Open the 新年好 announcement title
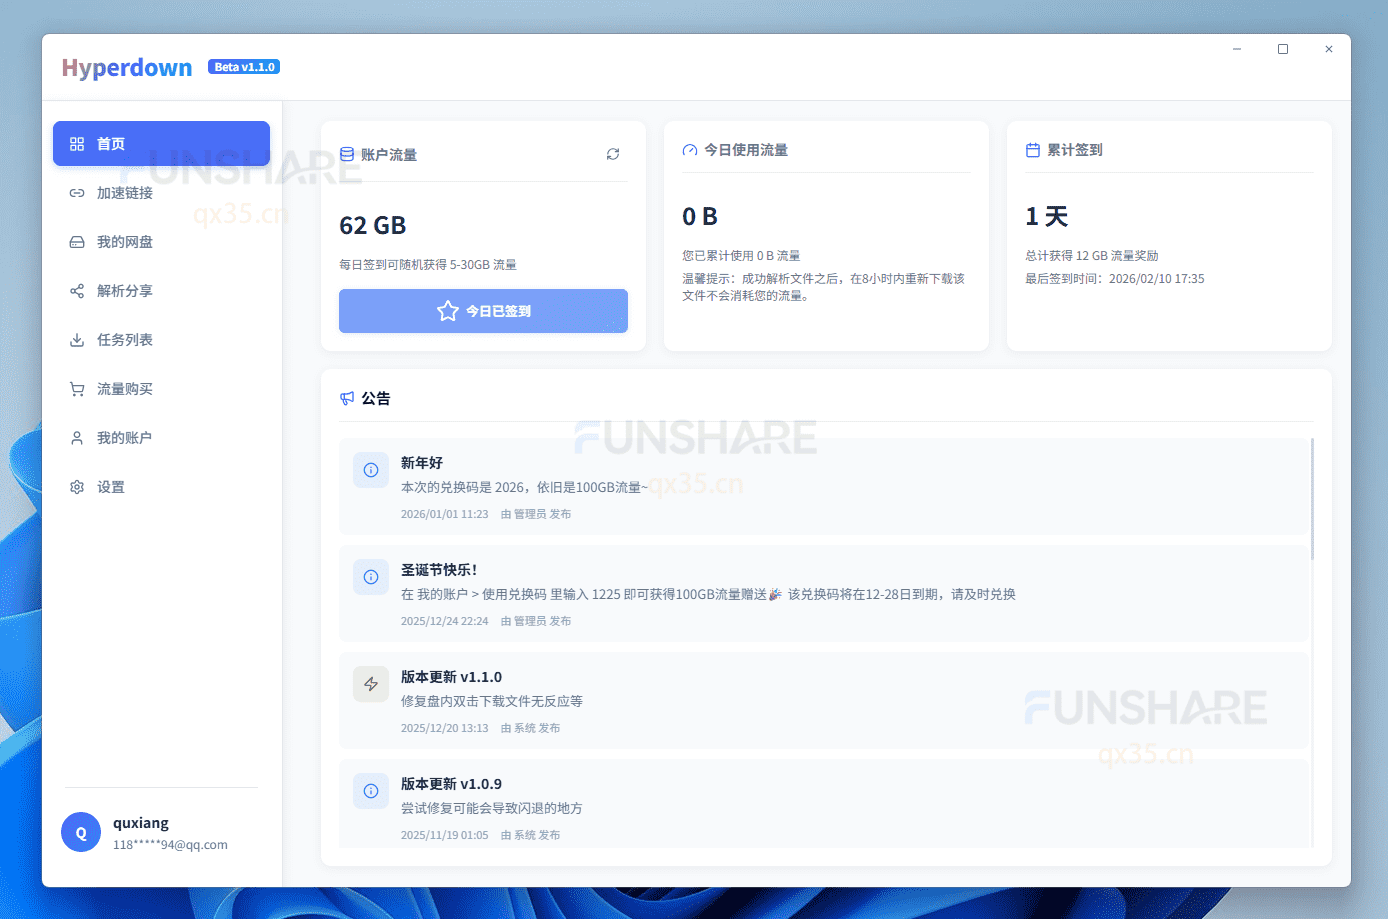Screen dimensions: 1388x919 click(422, 463)
